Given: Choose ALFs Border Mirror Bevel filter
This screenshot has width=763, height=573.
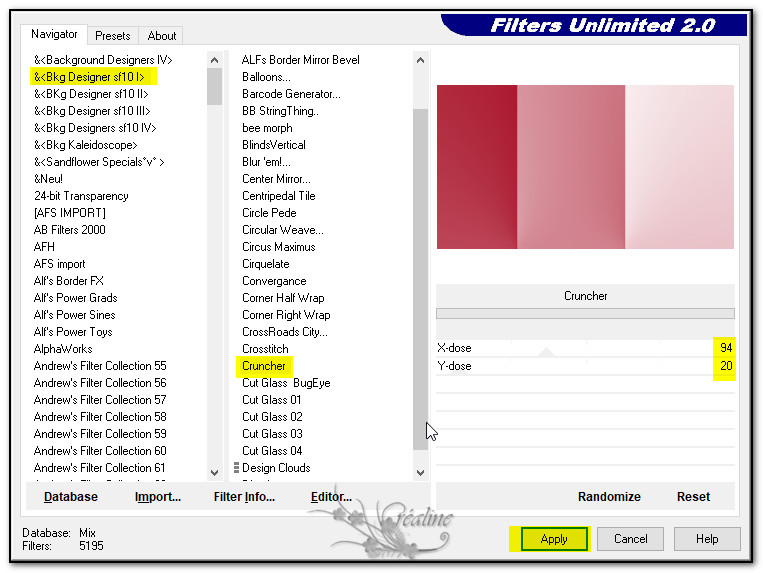Looking at the screenshot, I should coord(301,60).
